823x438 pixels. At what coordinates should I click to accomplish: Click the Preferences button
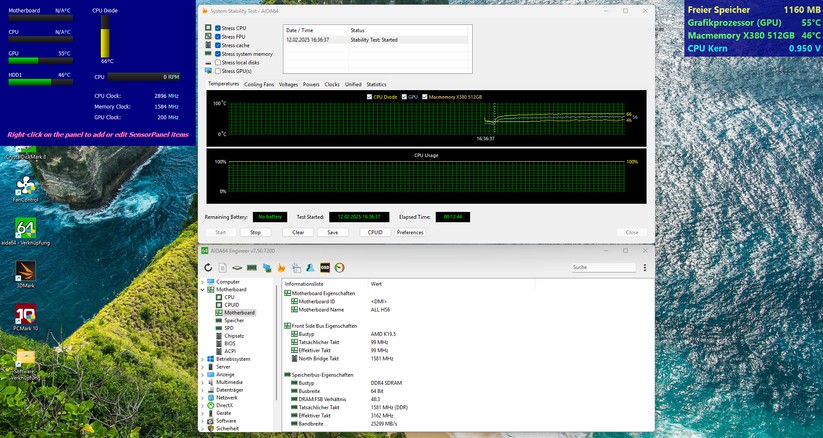click(410, 232)
